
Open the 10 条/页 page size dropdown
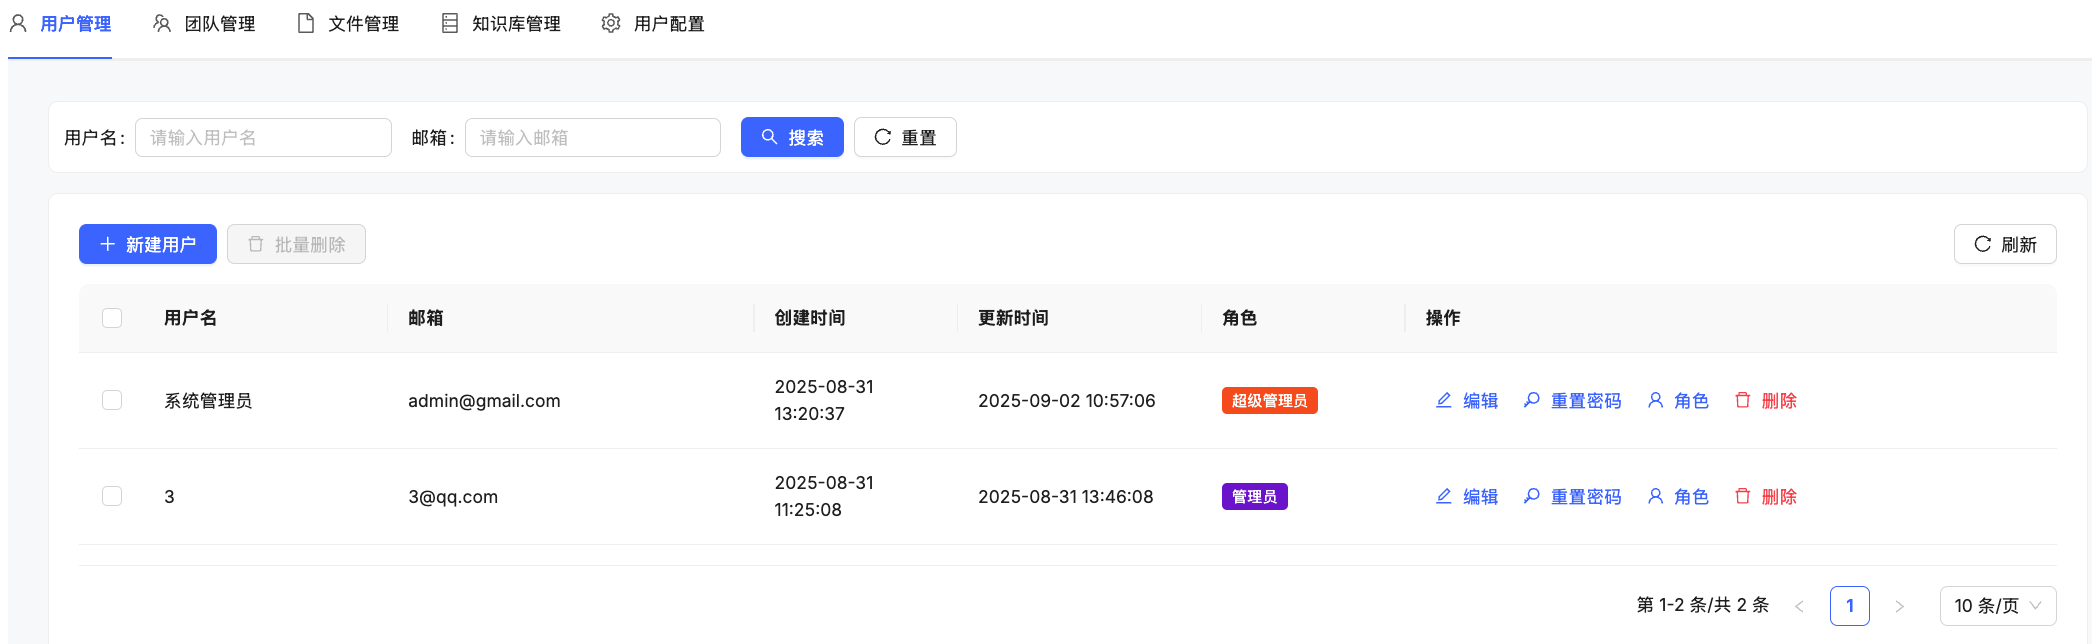coord(1997,606)
